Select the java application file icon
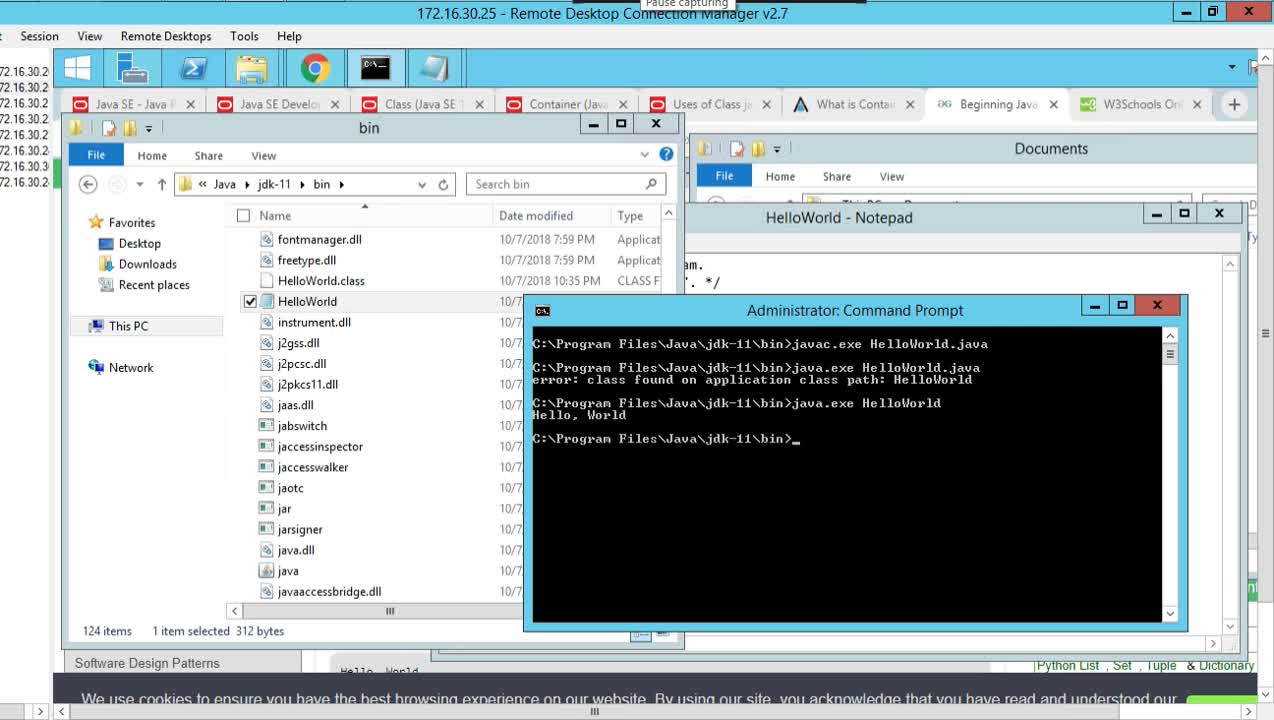 tap(266, 571)
